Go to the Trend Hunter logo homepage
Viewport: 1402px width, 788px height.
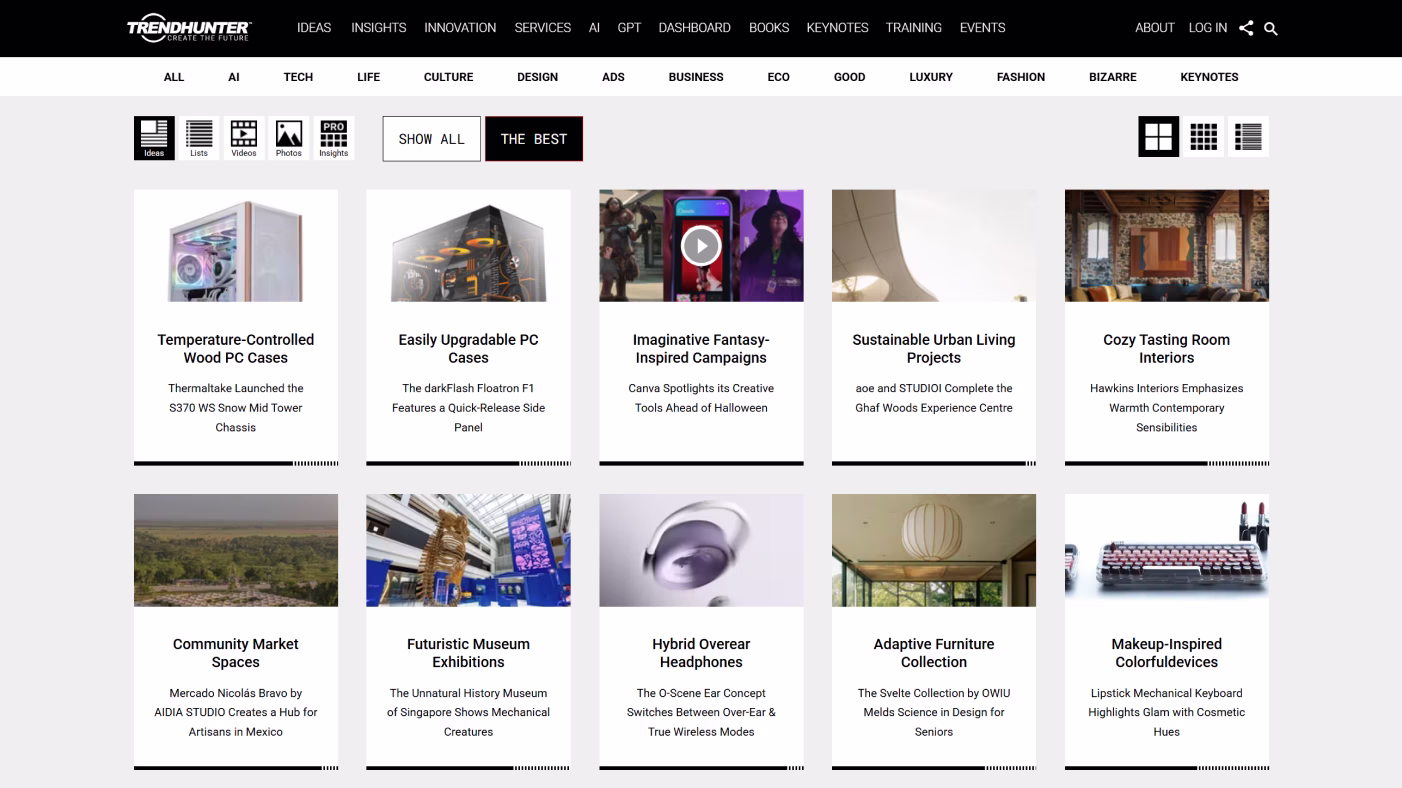(189, 28)
